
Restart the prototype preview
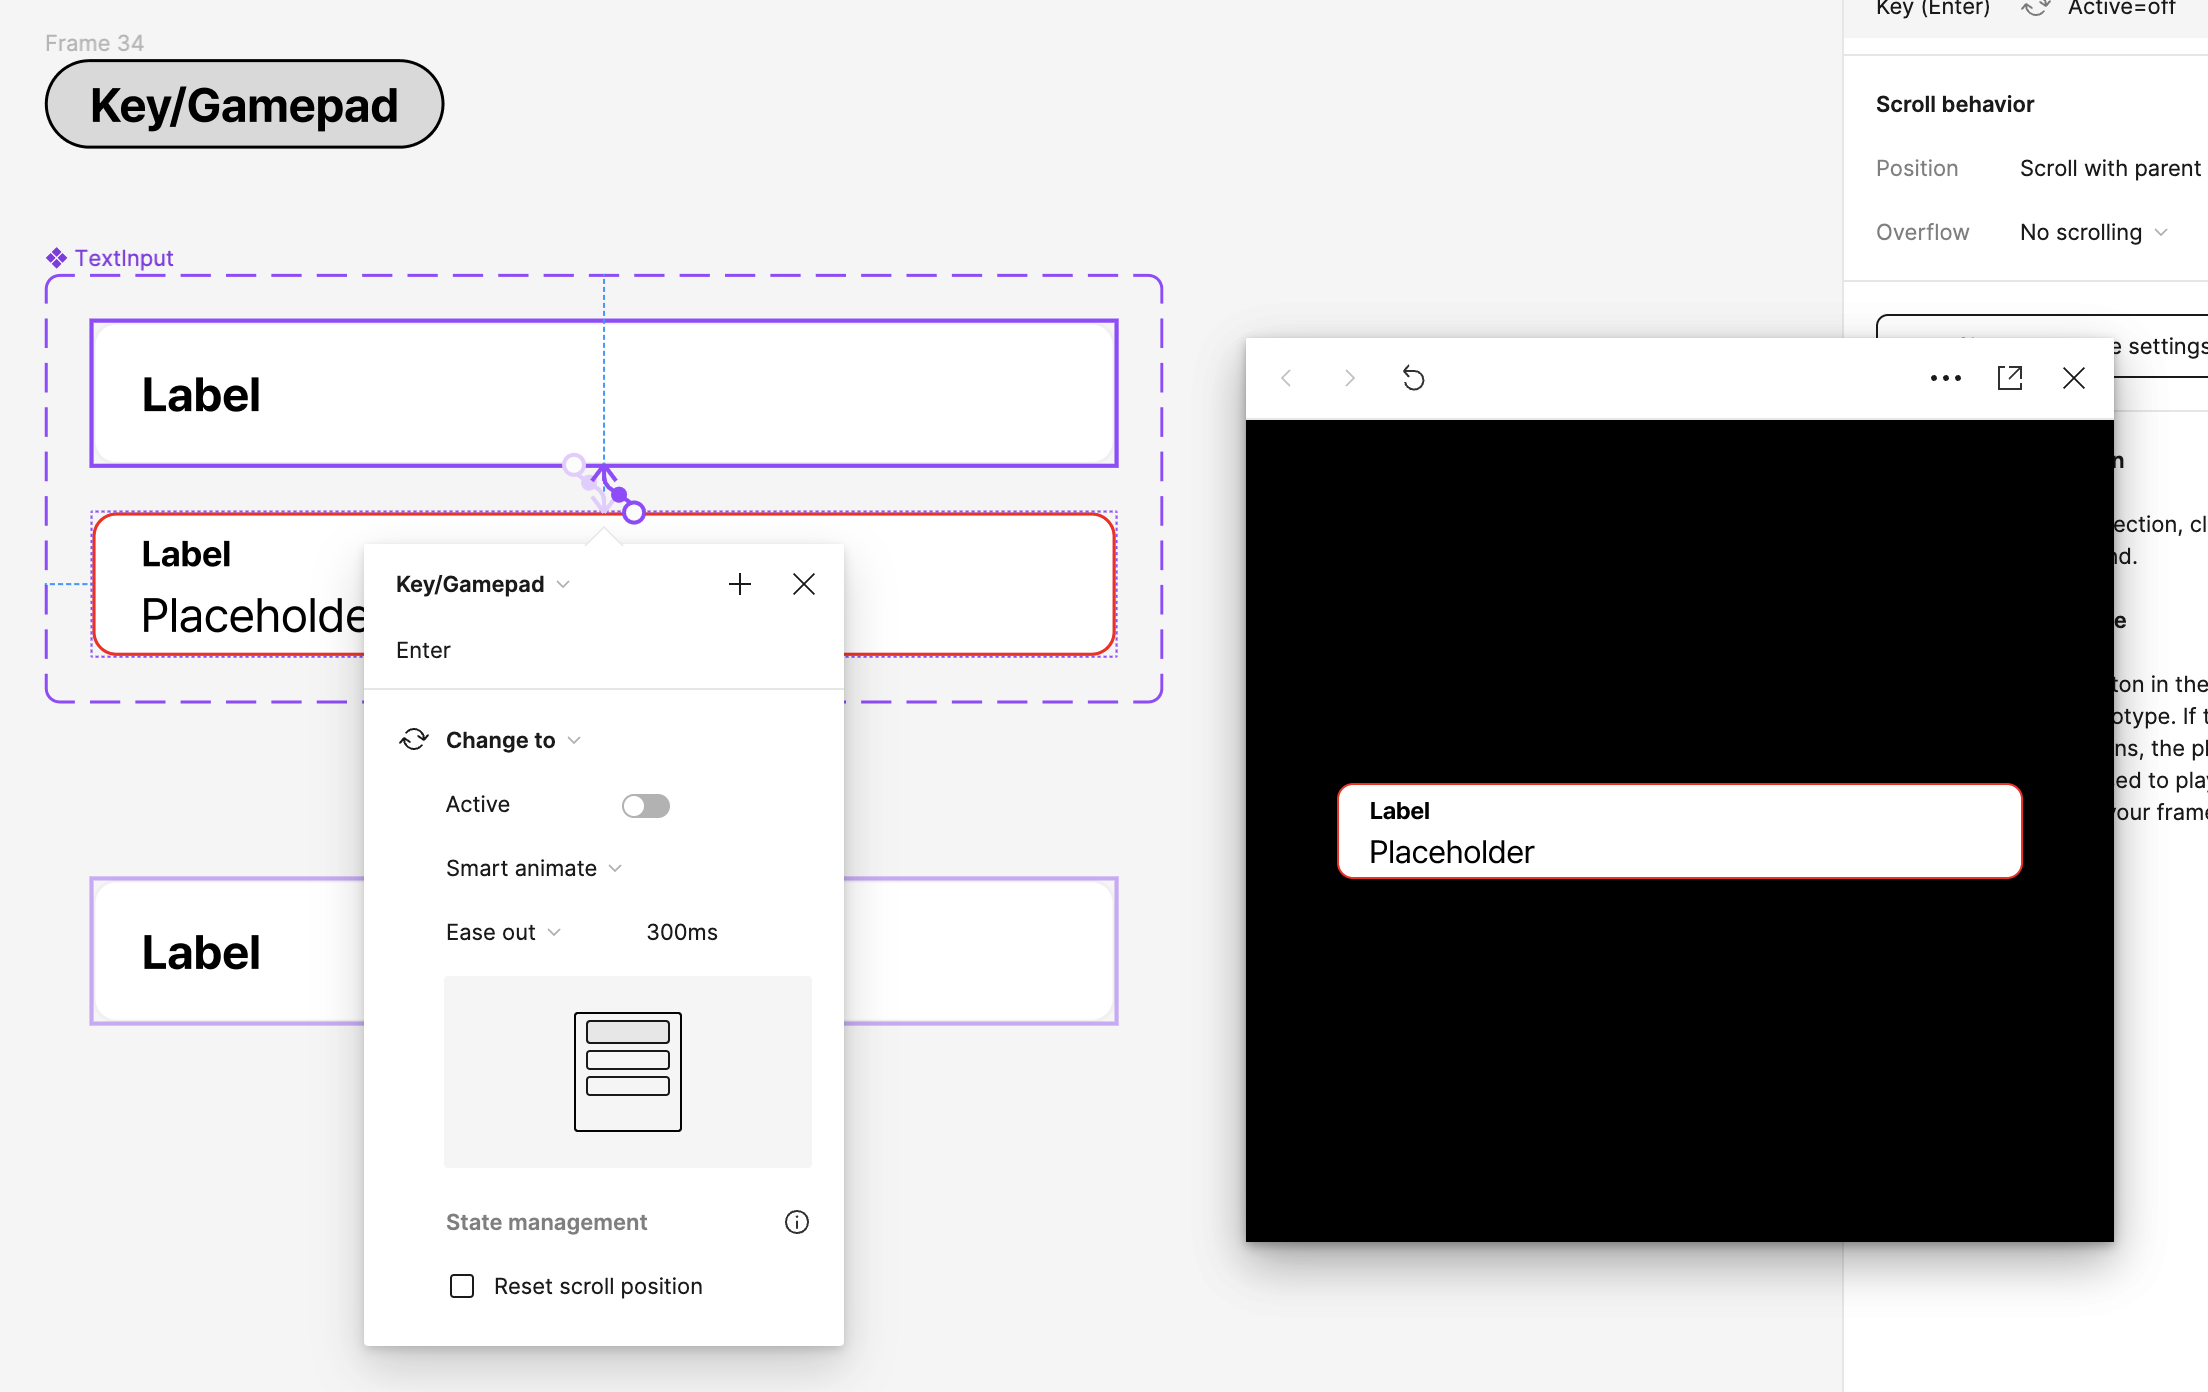pyautogui.click(x=1413, y=378)
